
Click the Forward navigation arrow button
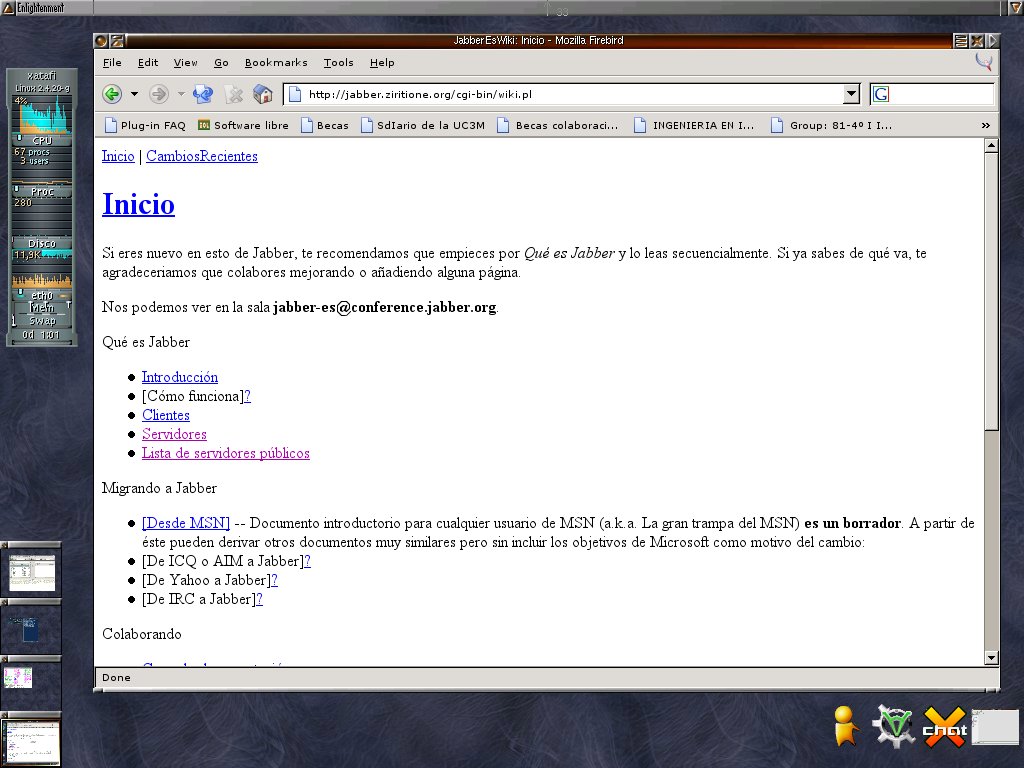[x=158, y=95]
